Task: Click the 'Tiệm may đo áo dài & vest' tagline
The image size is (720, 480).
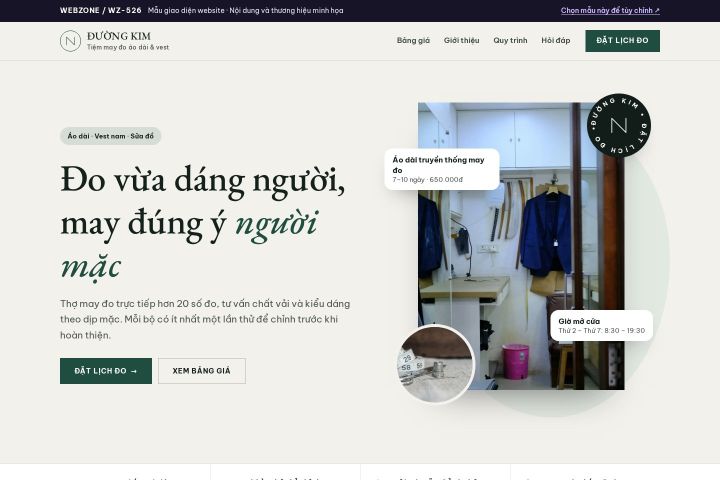Action: pos(128,47)
